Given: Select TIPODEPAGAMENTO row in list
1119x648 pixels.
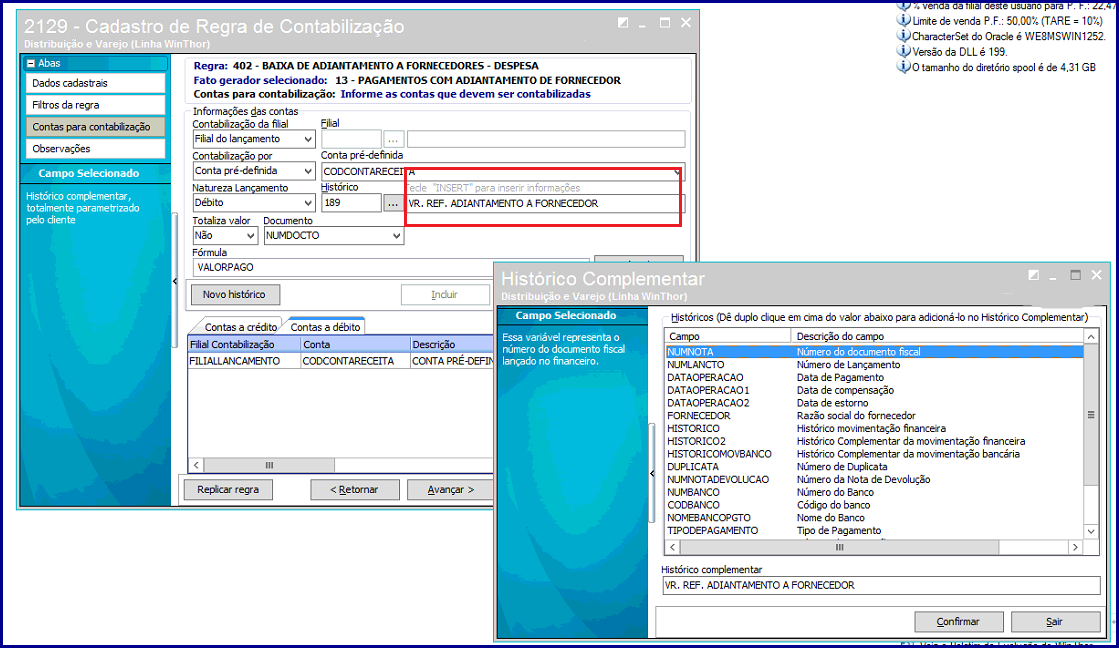Looking at the screenshot, I should tap(874, 531).
